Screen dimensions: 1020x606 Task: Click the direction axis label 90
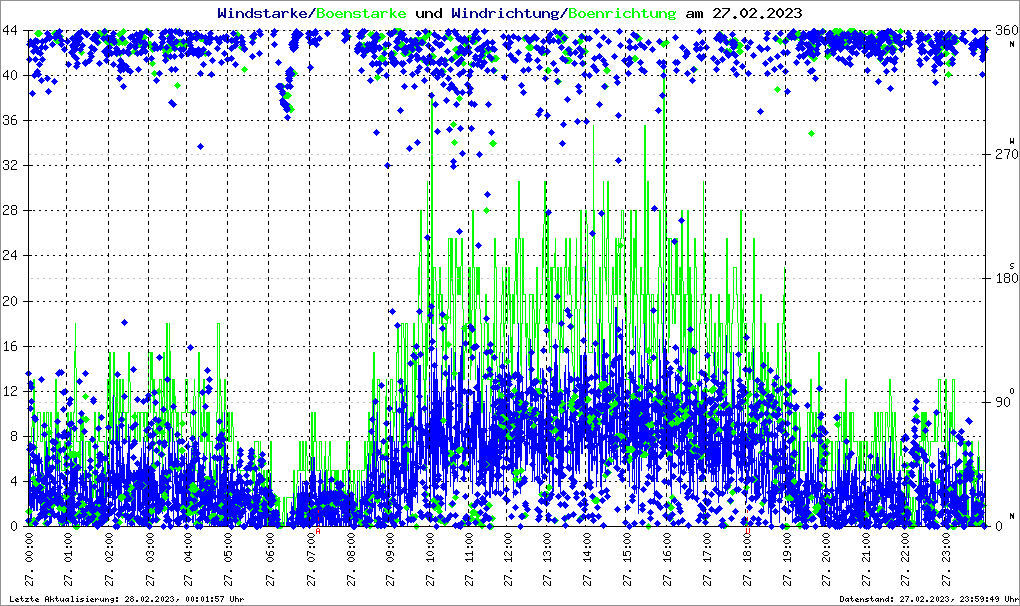point(1003,402)
